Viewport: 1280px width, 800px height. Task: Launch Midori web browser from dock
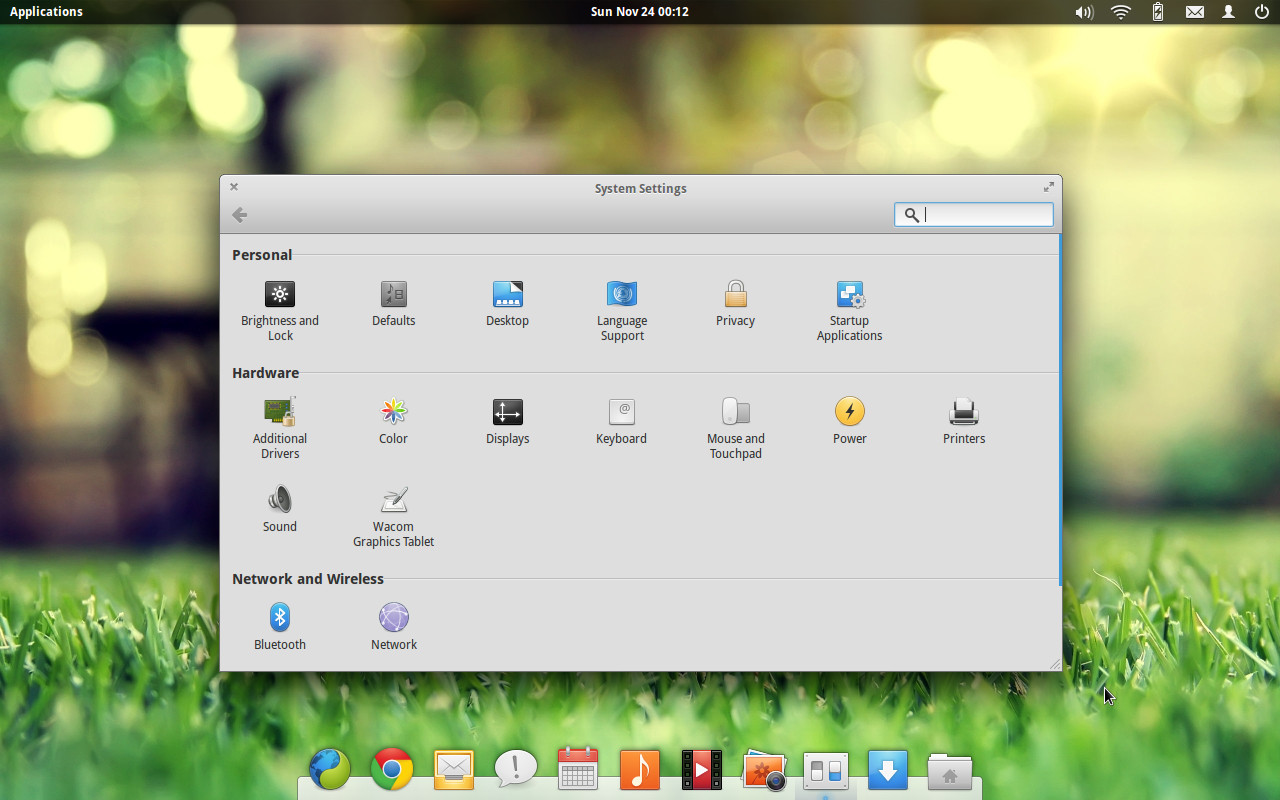click(330, 769)
